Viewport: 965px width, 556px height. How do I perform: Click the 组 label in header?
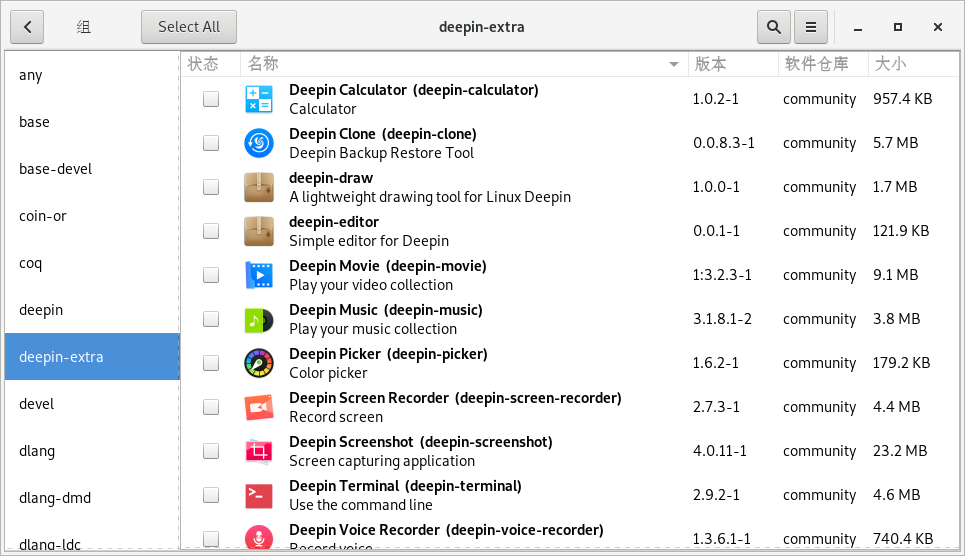(x=84, y=27)
